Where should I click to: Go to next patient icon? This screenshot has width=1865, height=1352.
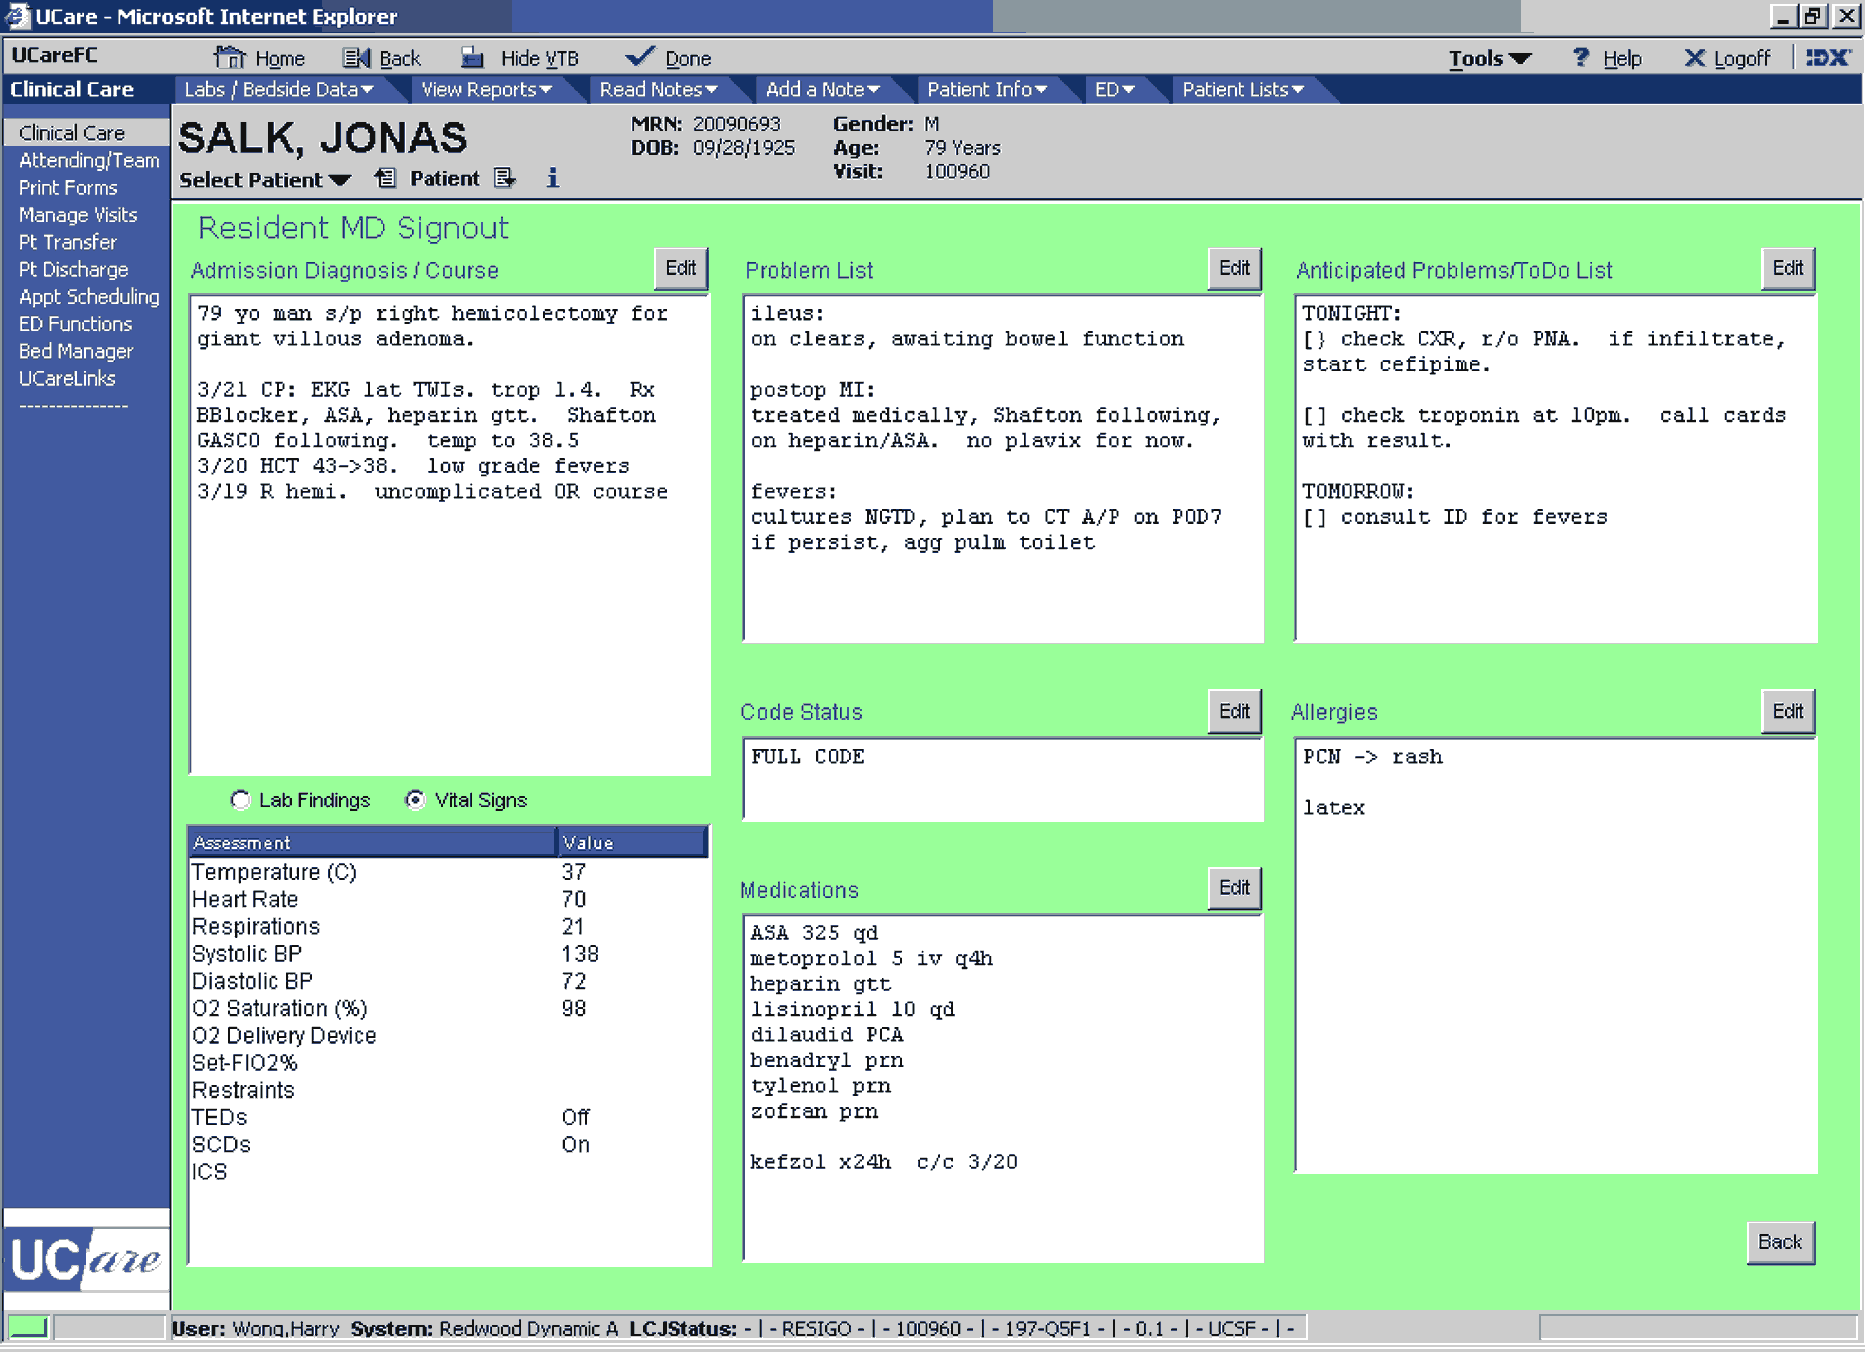505,179
